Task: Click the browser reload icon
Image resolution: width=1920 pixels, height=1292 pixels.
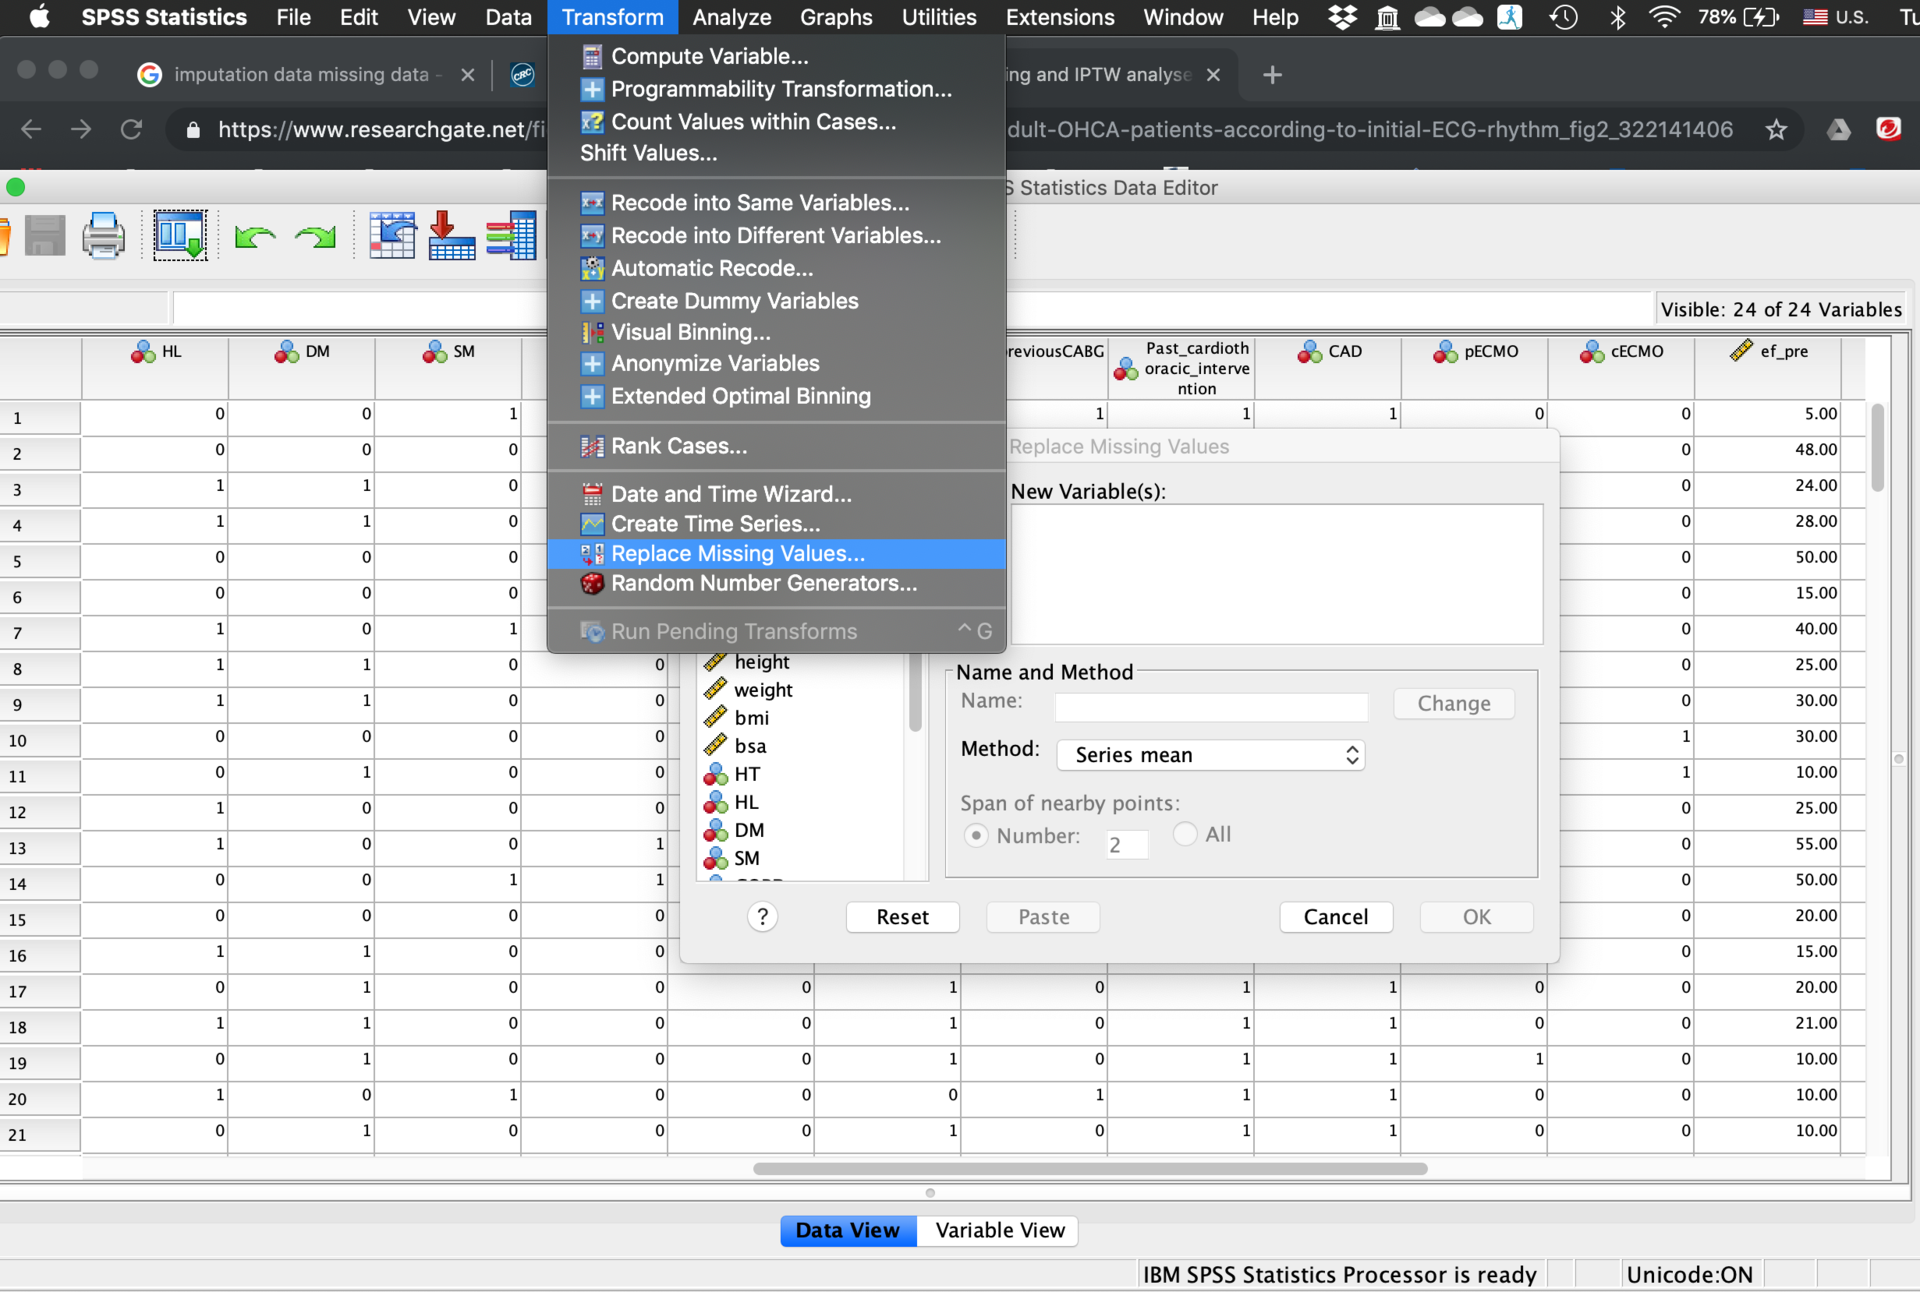Action: 131,129
